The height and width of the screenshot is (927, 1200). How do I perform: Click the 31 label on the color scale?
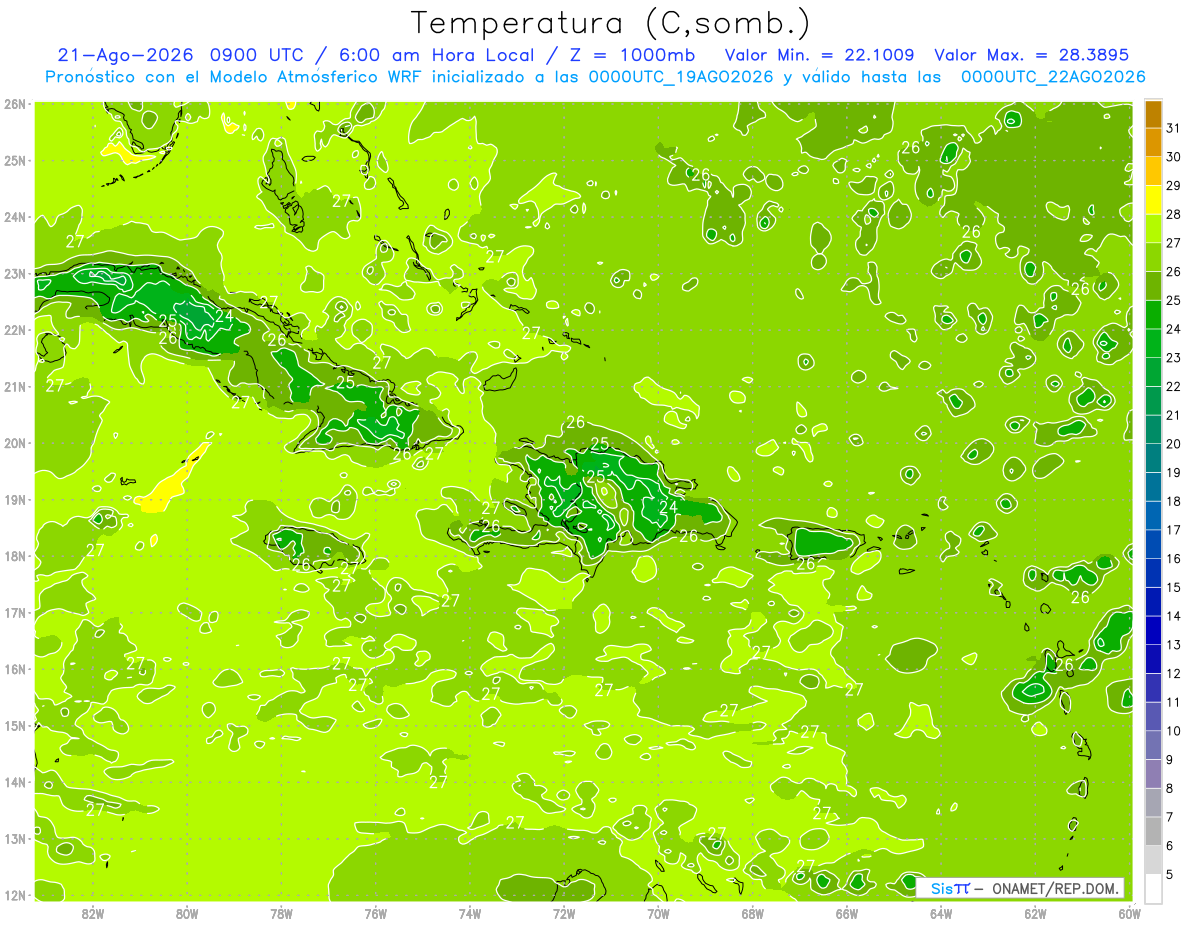[x=1174, y=128]
